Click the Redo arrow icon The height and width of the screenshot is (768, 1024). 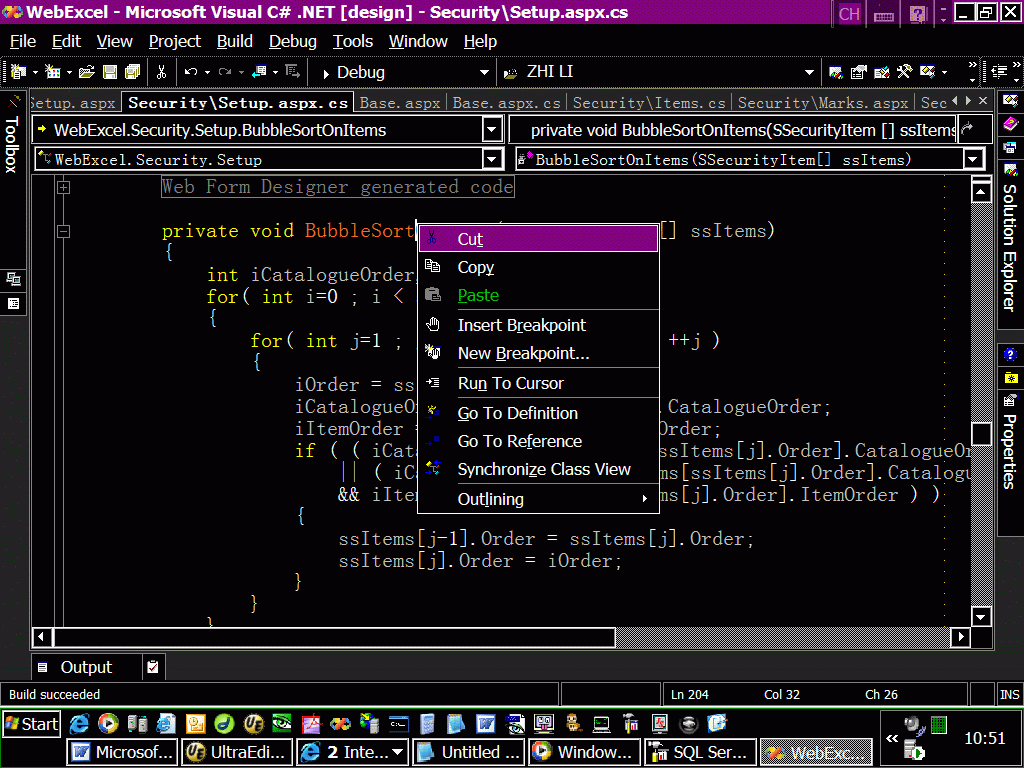coord(225,72)
